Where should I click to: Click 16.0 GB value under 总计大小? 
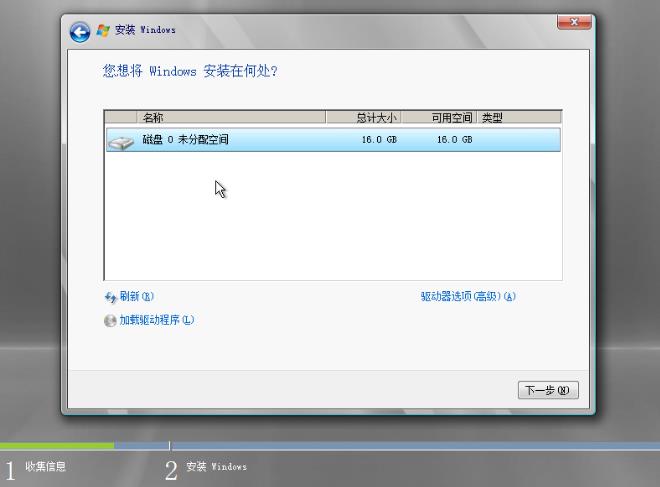[x=379, y=140]
